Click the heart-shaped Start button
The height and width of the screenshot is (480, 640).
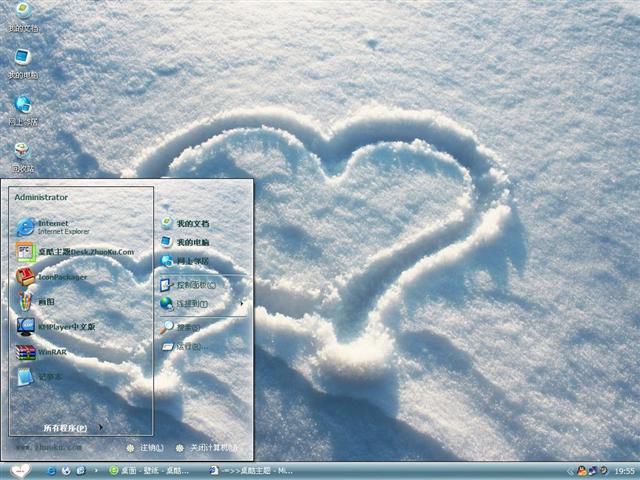[22, 470]
